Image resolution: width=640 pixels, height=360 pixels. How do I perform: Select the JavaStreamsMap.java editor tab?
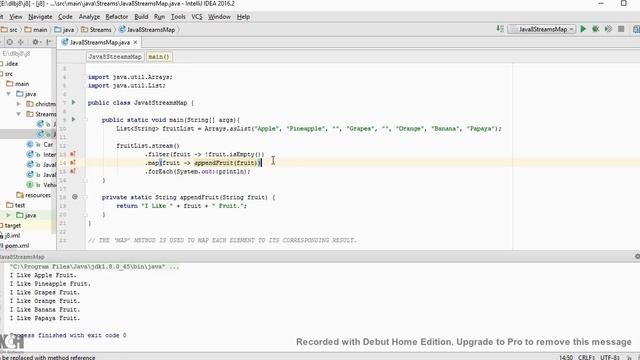(100, 42)
